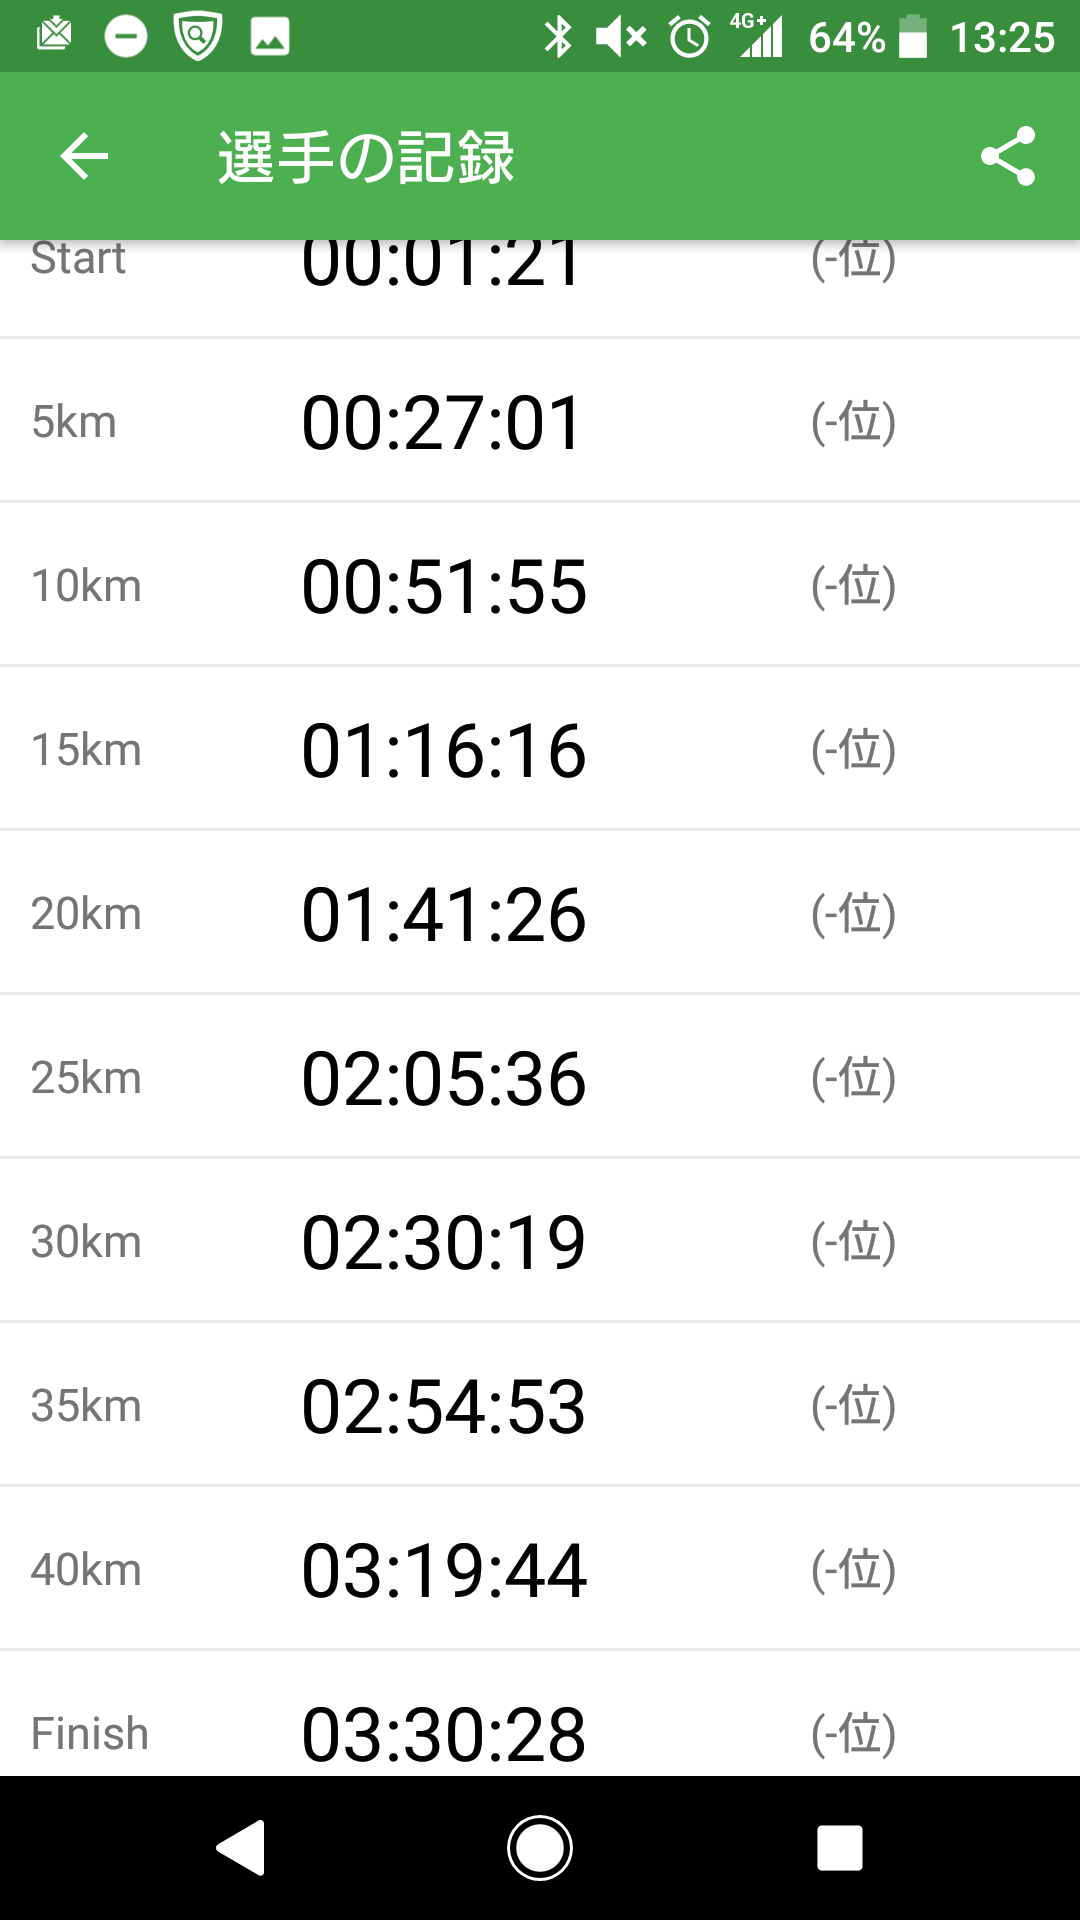Viewport: 1080px width, 1920px height.
Task: Tap the muted volume status icon
Action: click(x=621, y=38)
